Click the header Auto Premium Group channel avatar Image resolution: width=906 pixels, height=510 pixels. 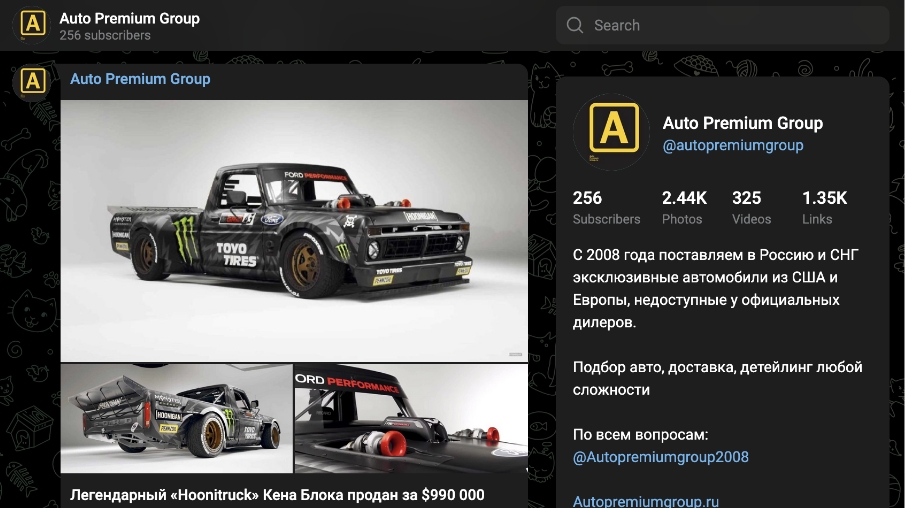(x=32, y=25)
